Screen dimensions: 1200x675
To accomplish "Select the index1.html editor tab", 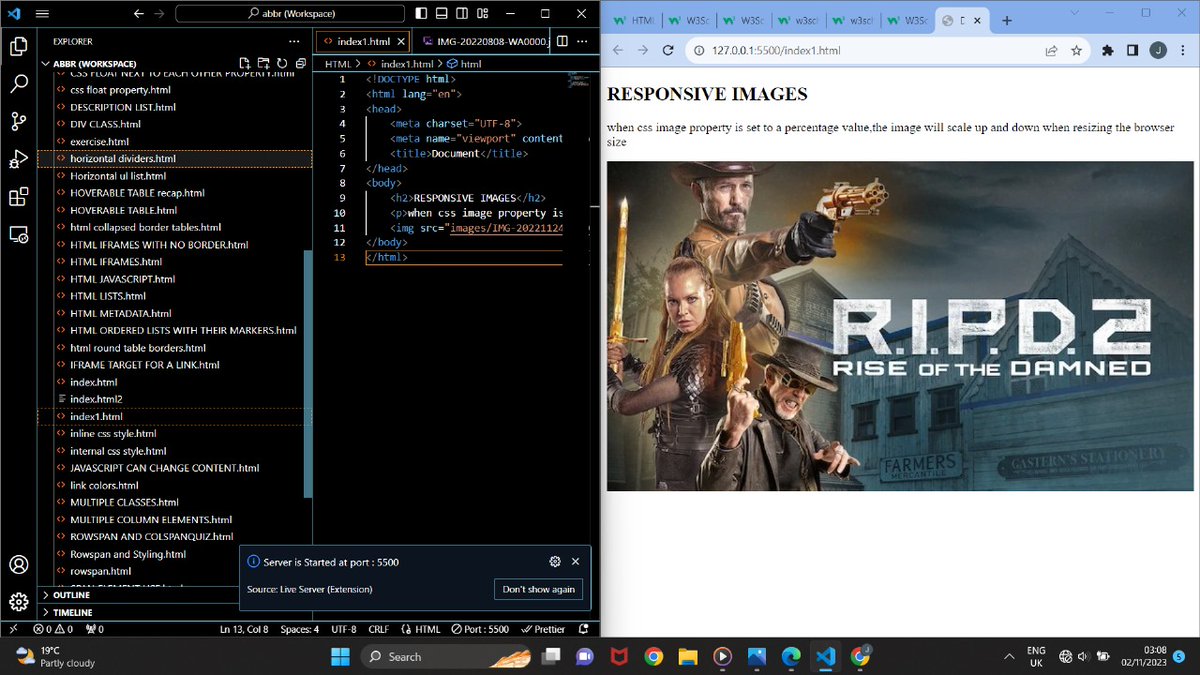I will tap(362, 41).
